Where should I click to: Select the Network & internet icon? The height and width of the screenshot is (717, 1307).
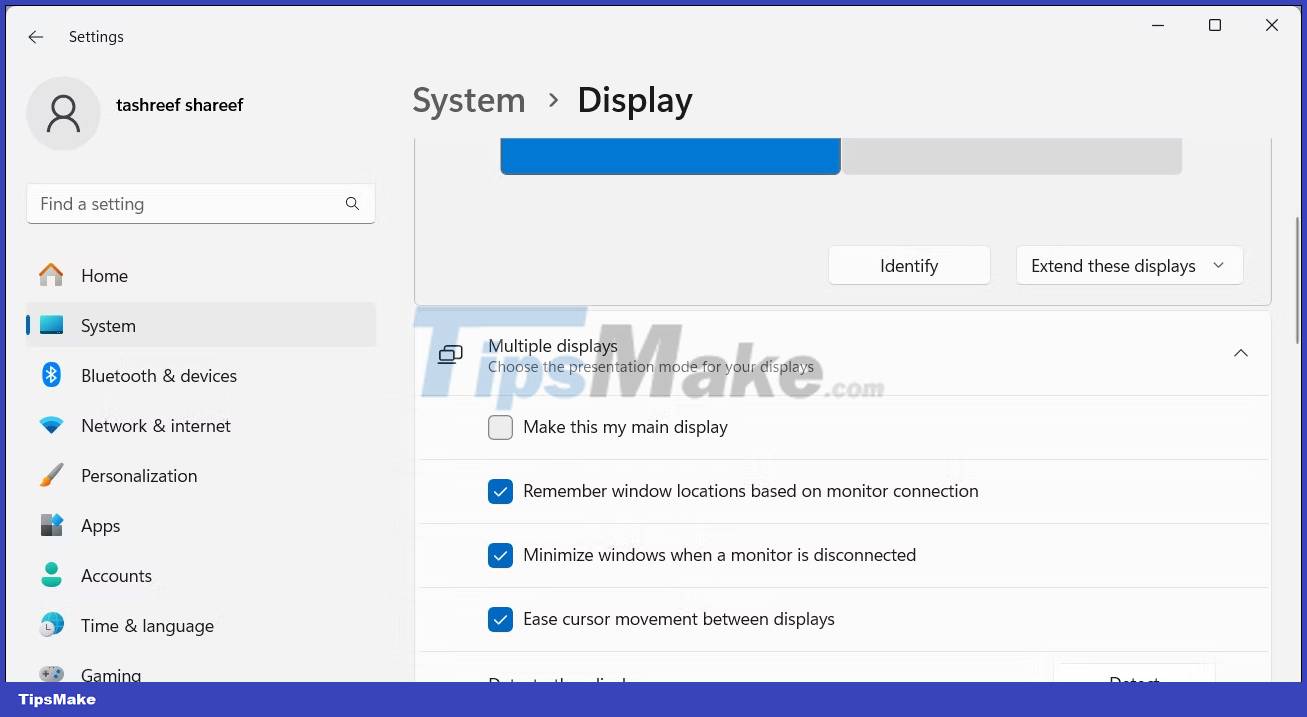pos(51,425)
